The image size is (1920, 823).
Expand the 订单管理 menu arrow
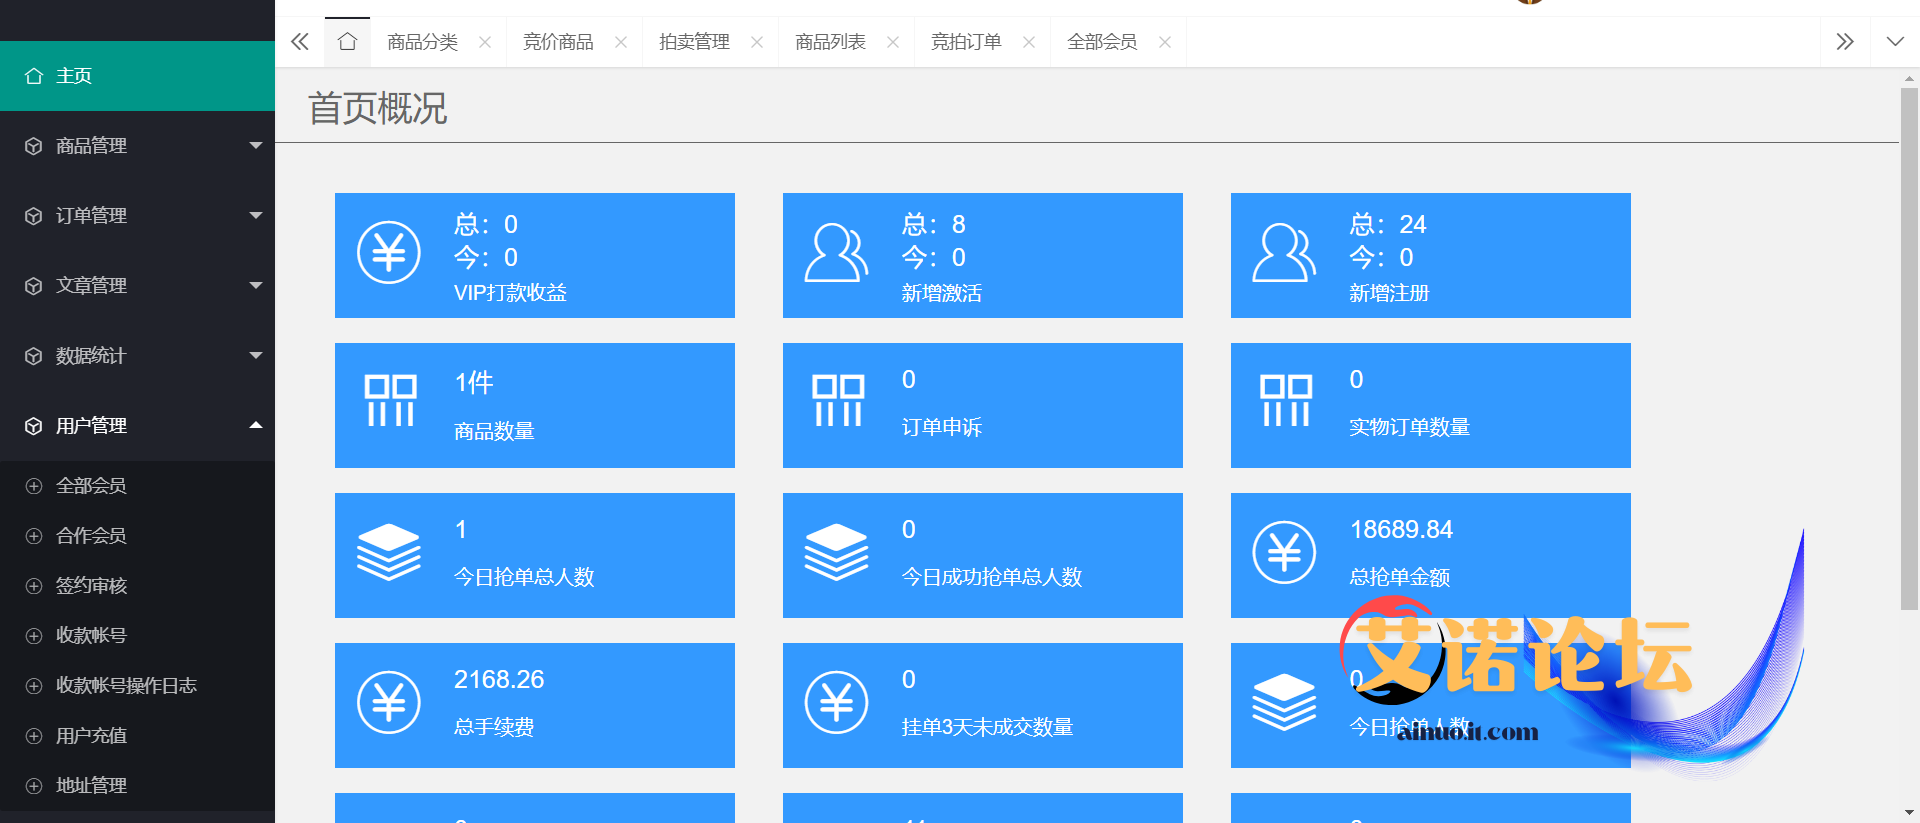[256, 216]
